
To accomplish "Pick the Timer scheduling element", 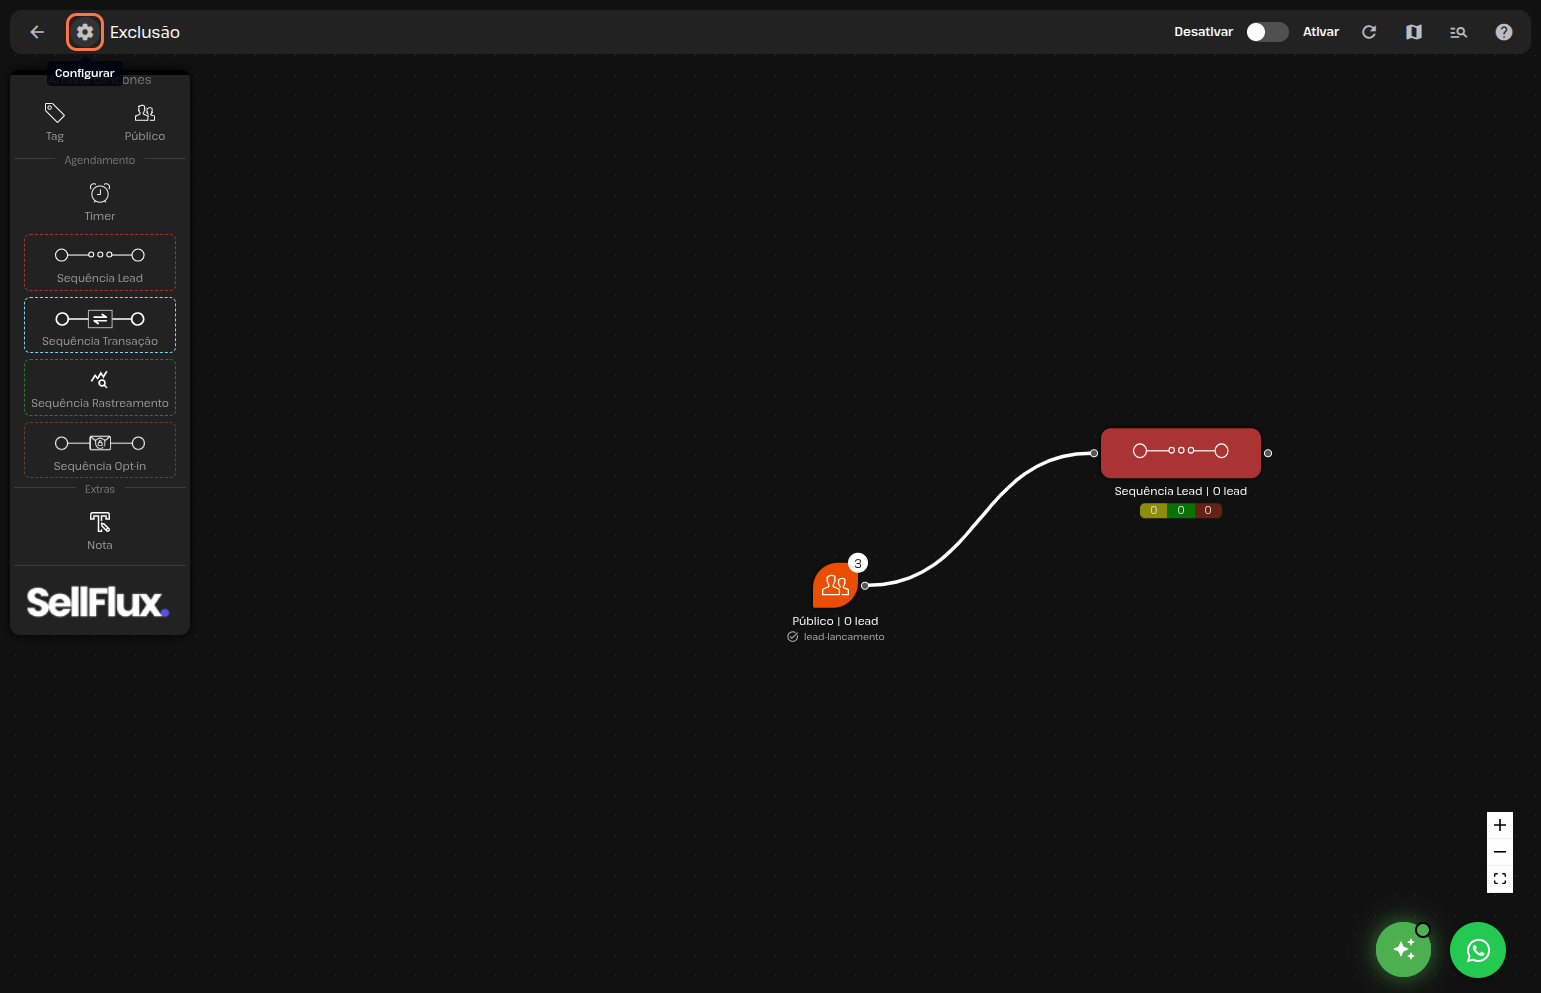I will [x=100, y=200].
